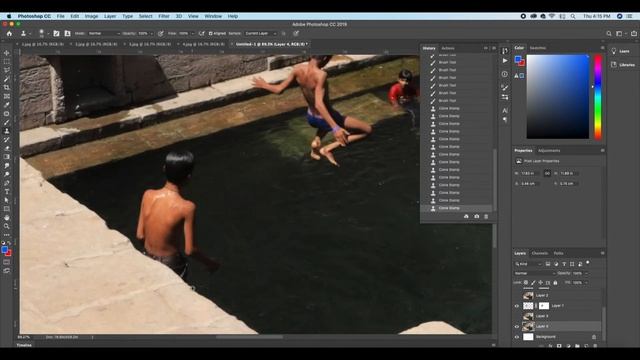Create new document from current state
The width and height of the screenshot is (640, 360).
pos(466,216)
